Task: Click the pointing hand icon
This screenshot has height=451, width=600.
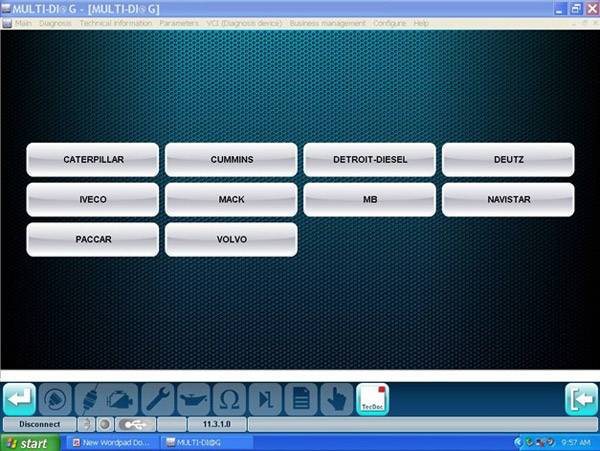Action: (335, 398)
